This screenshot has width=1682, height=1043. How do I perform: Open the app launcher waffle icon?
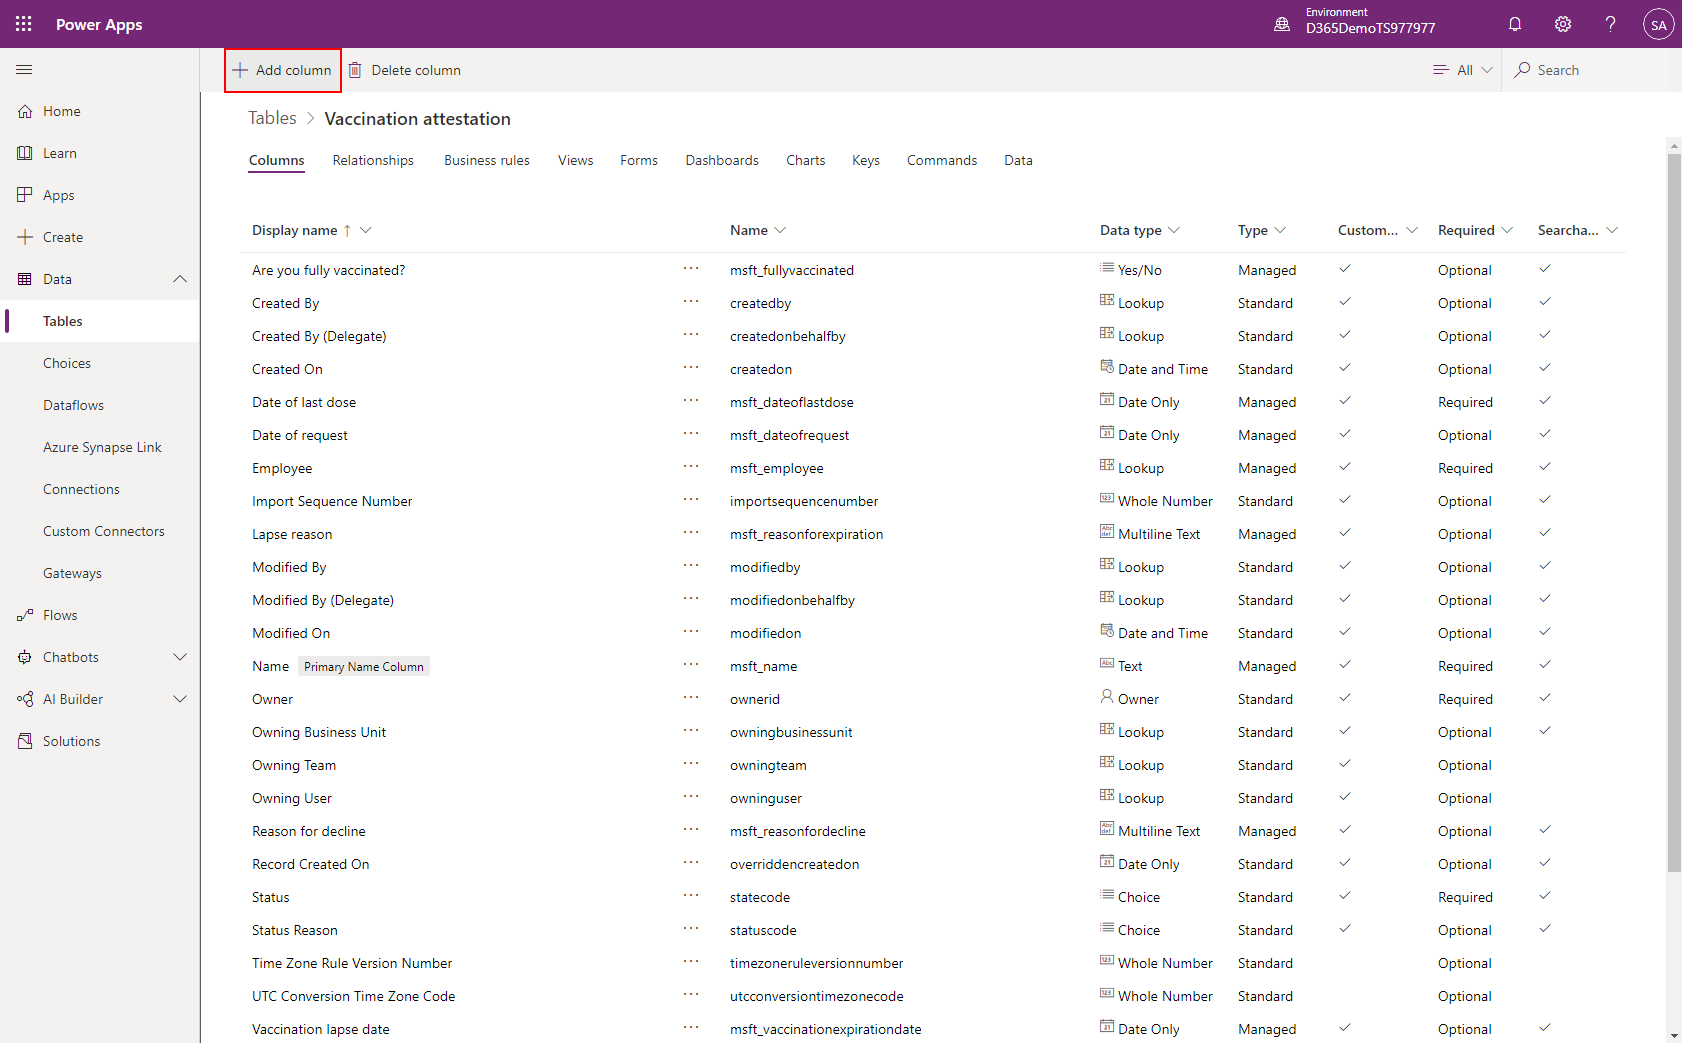tap(24, 24)
